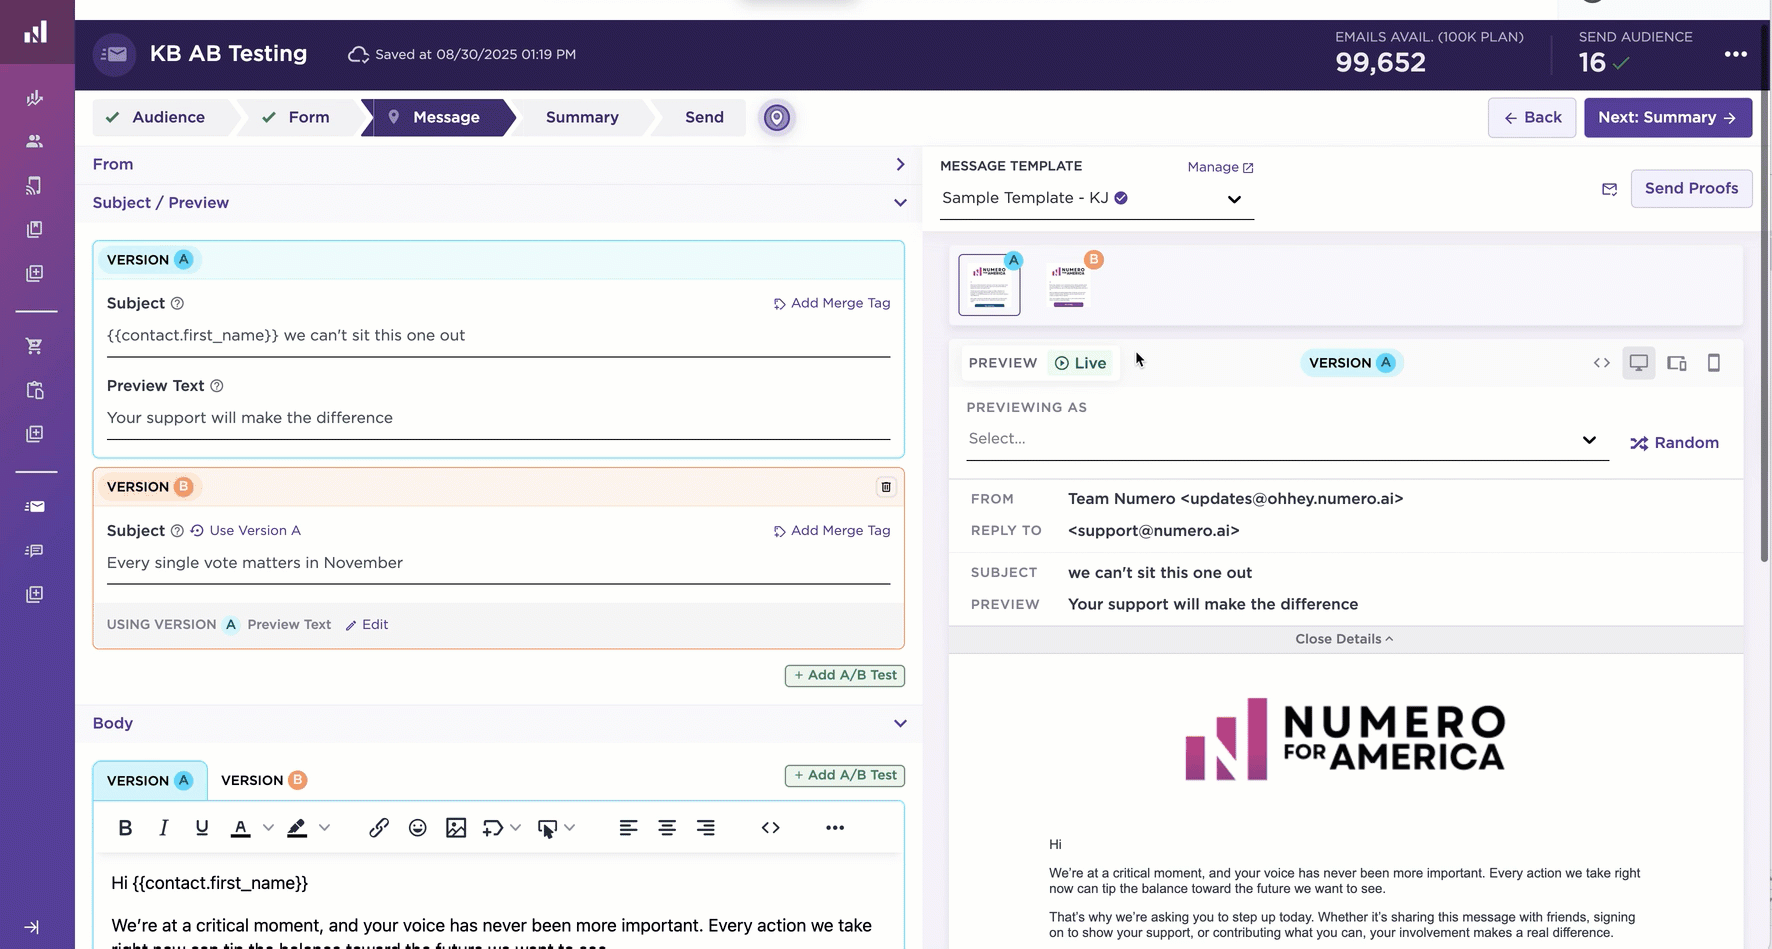Screen dimensions: 1772x949
Task: Click the help icon next to Preview Text
Action: point(217,386)
